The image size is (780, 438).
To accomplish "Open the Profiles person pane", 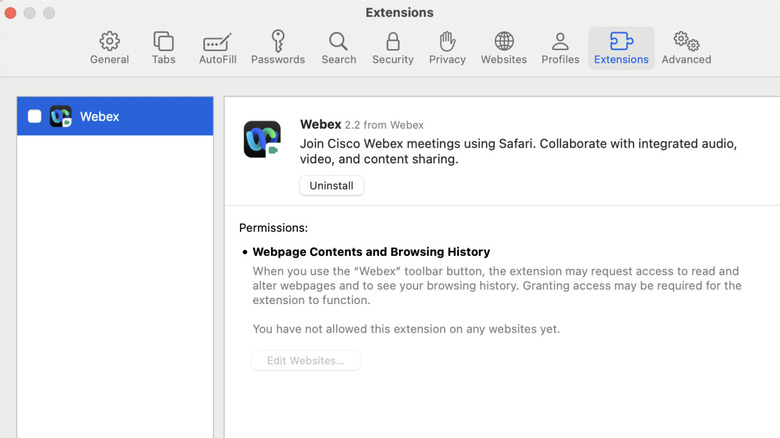I will pyautogui.click(x=560, y=48).
